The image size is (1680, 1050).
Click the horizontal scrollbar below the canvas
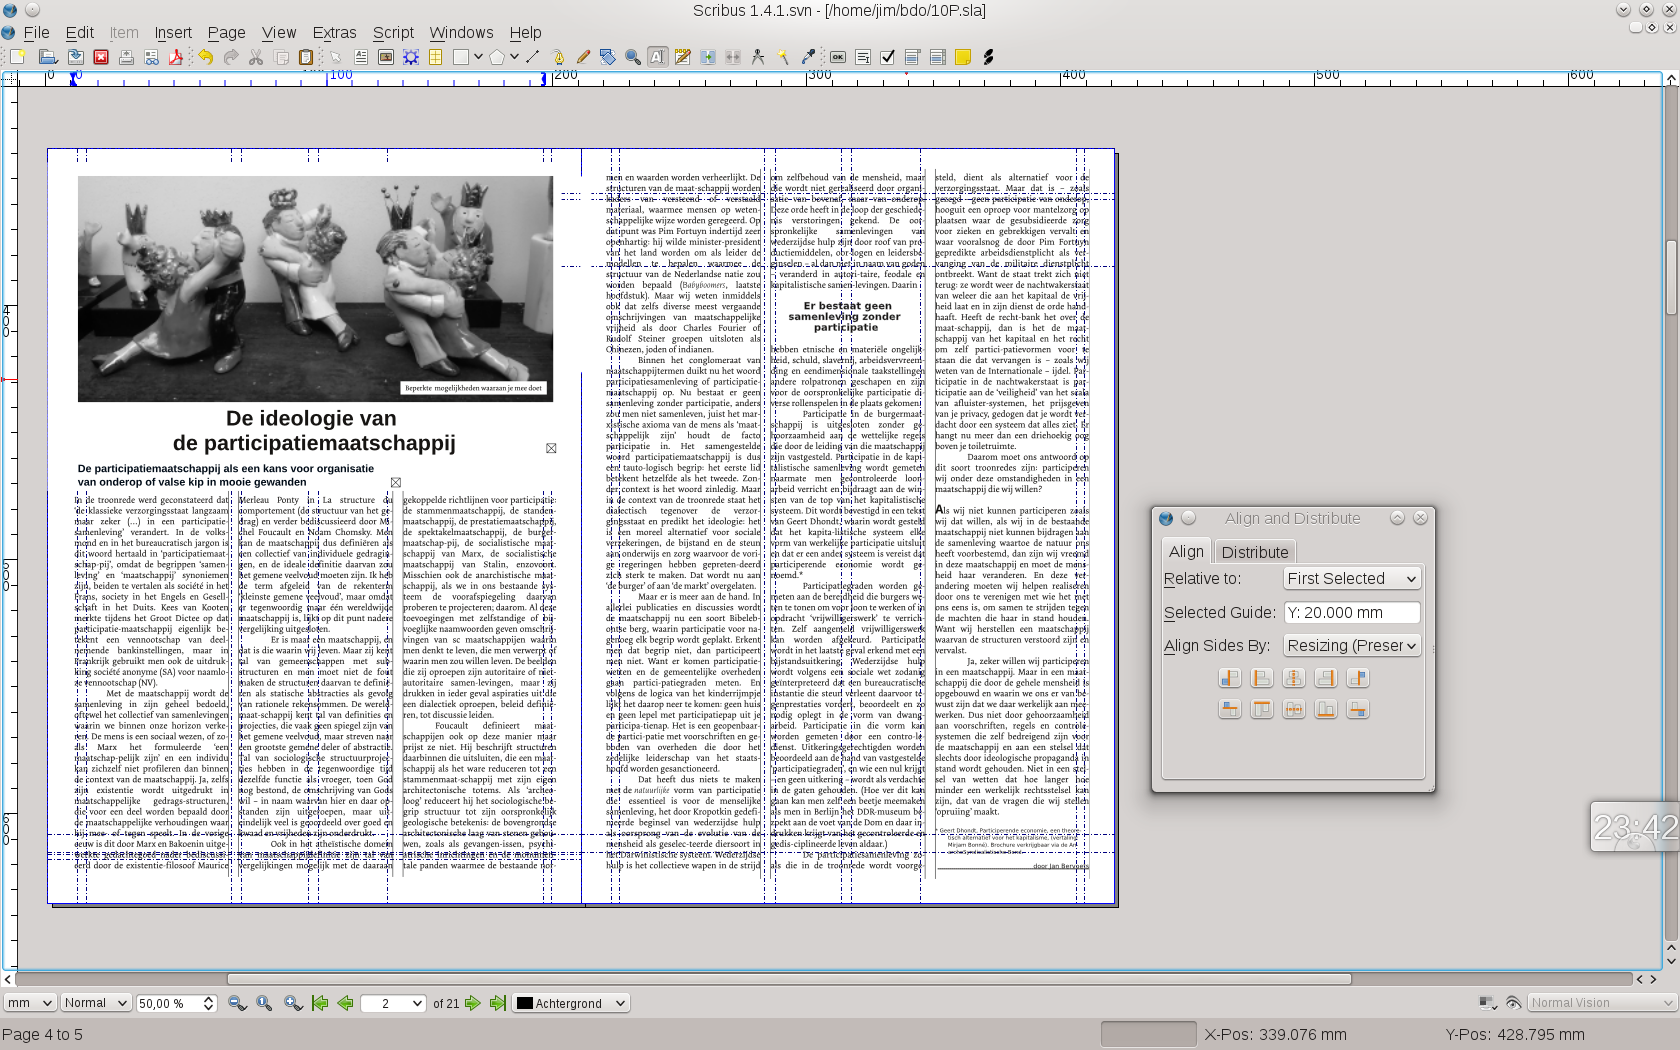pyautogui.click(x=788, y=979)
